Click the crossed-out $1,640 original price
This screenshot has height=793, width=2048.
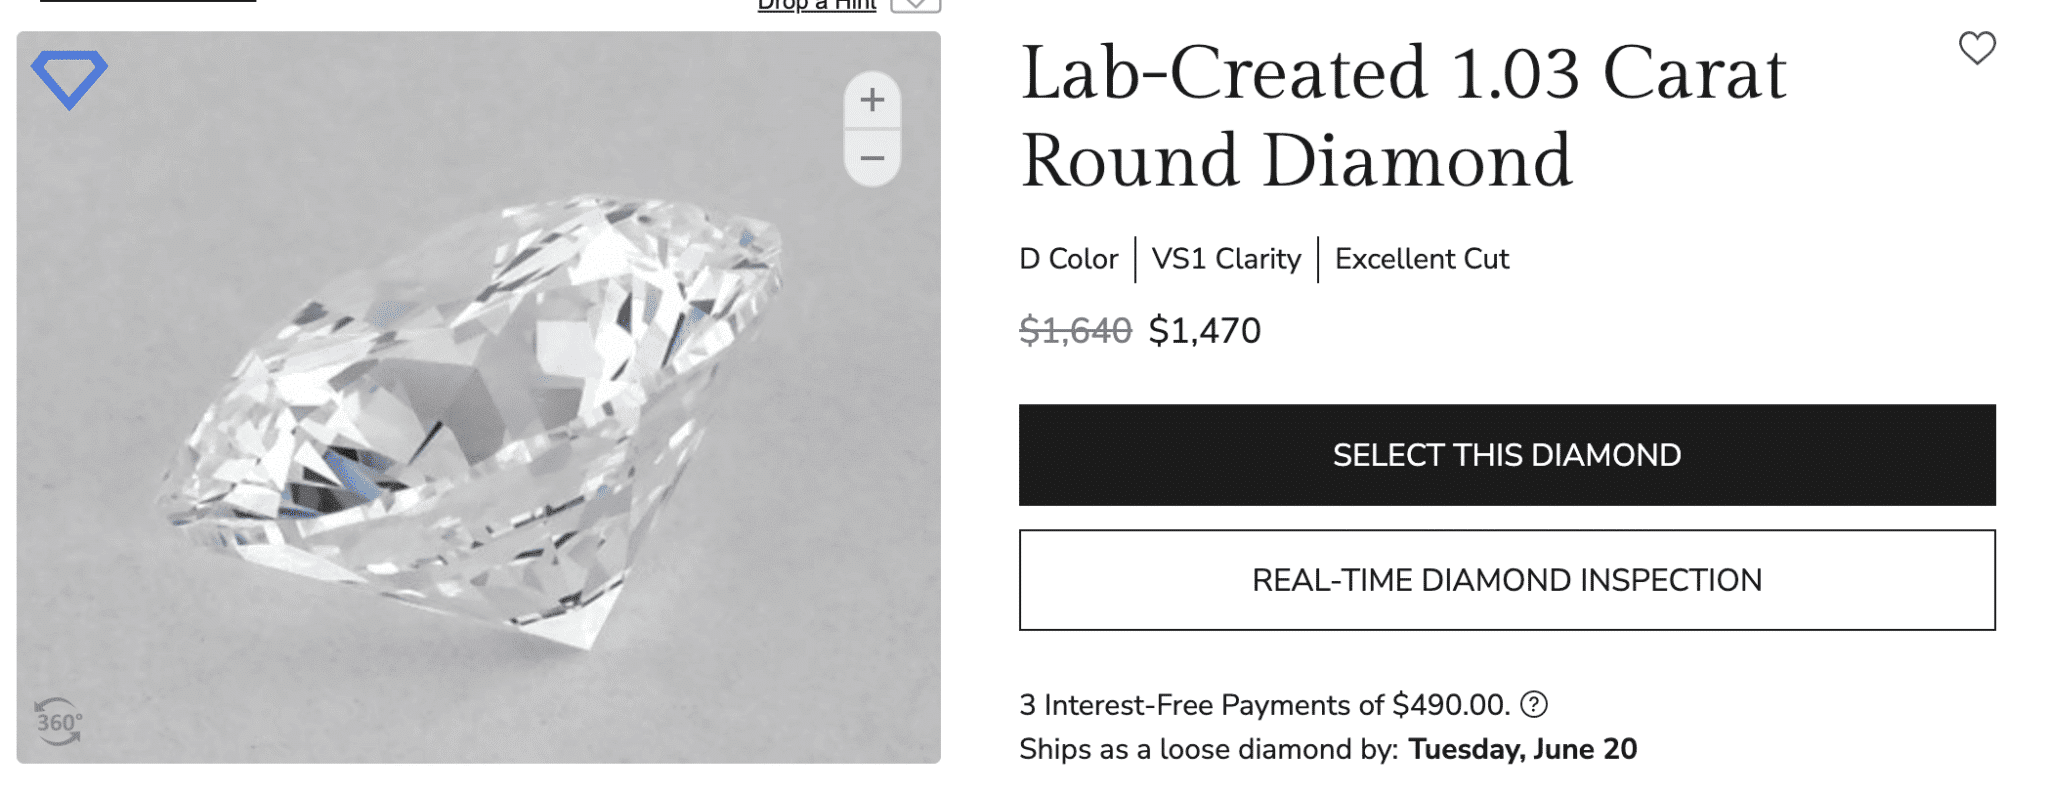pos(1074,331)
